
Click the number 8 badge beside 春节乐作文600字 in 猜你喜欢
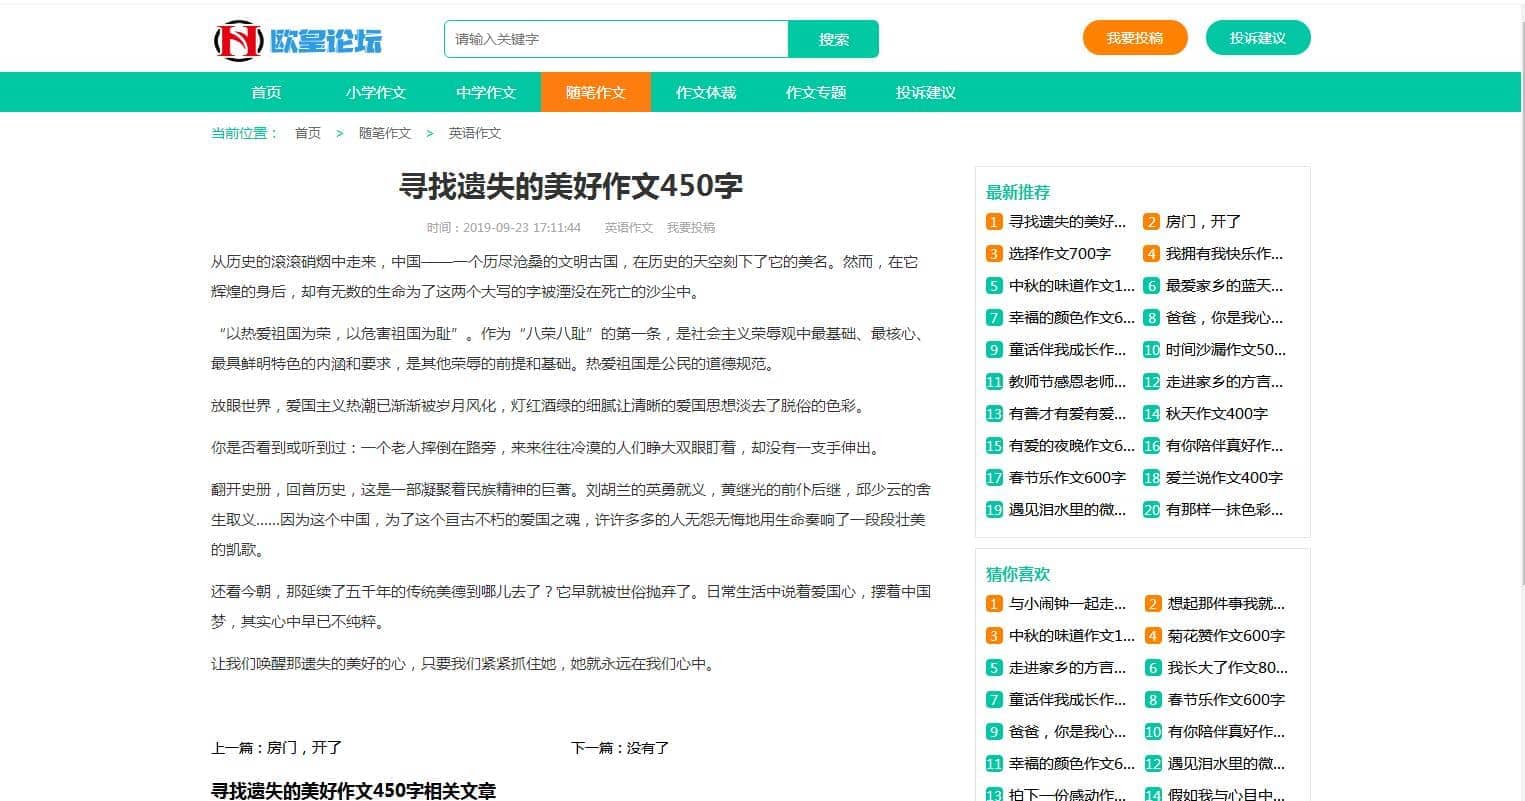(1152, 700)
